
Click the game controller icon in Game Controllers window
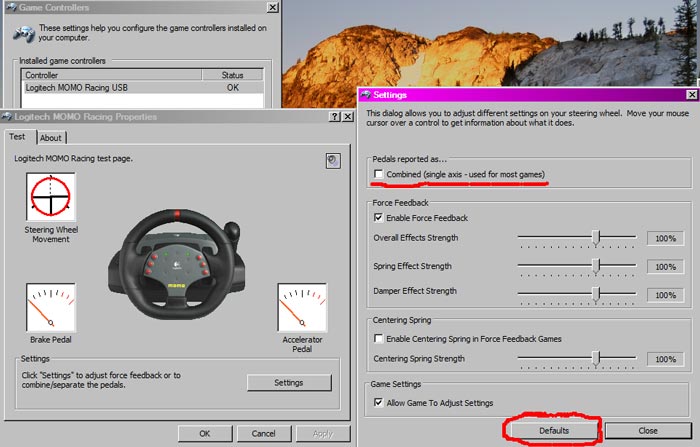(x=24, y=34)
